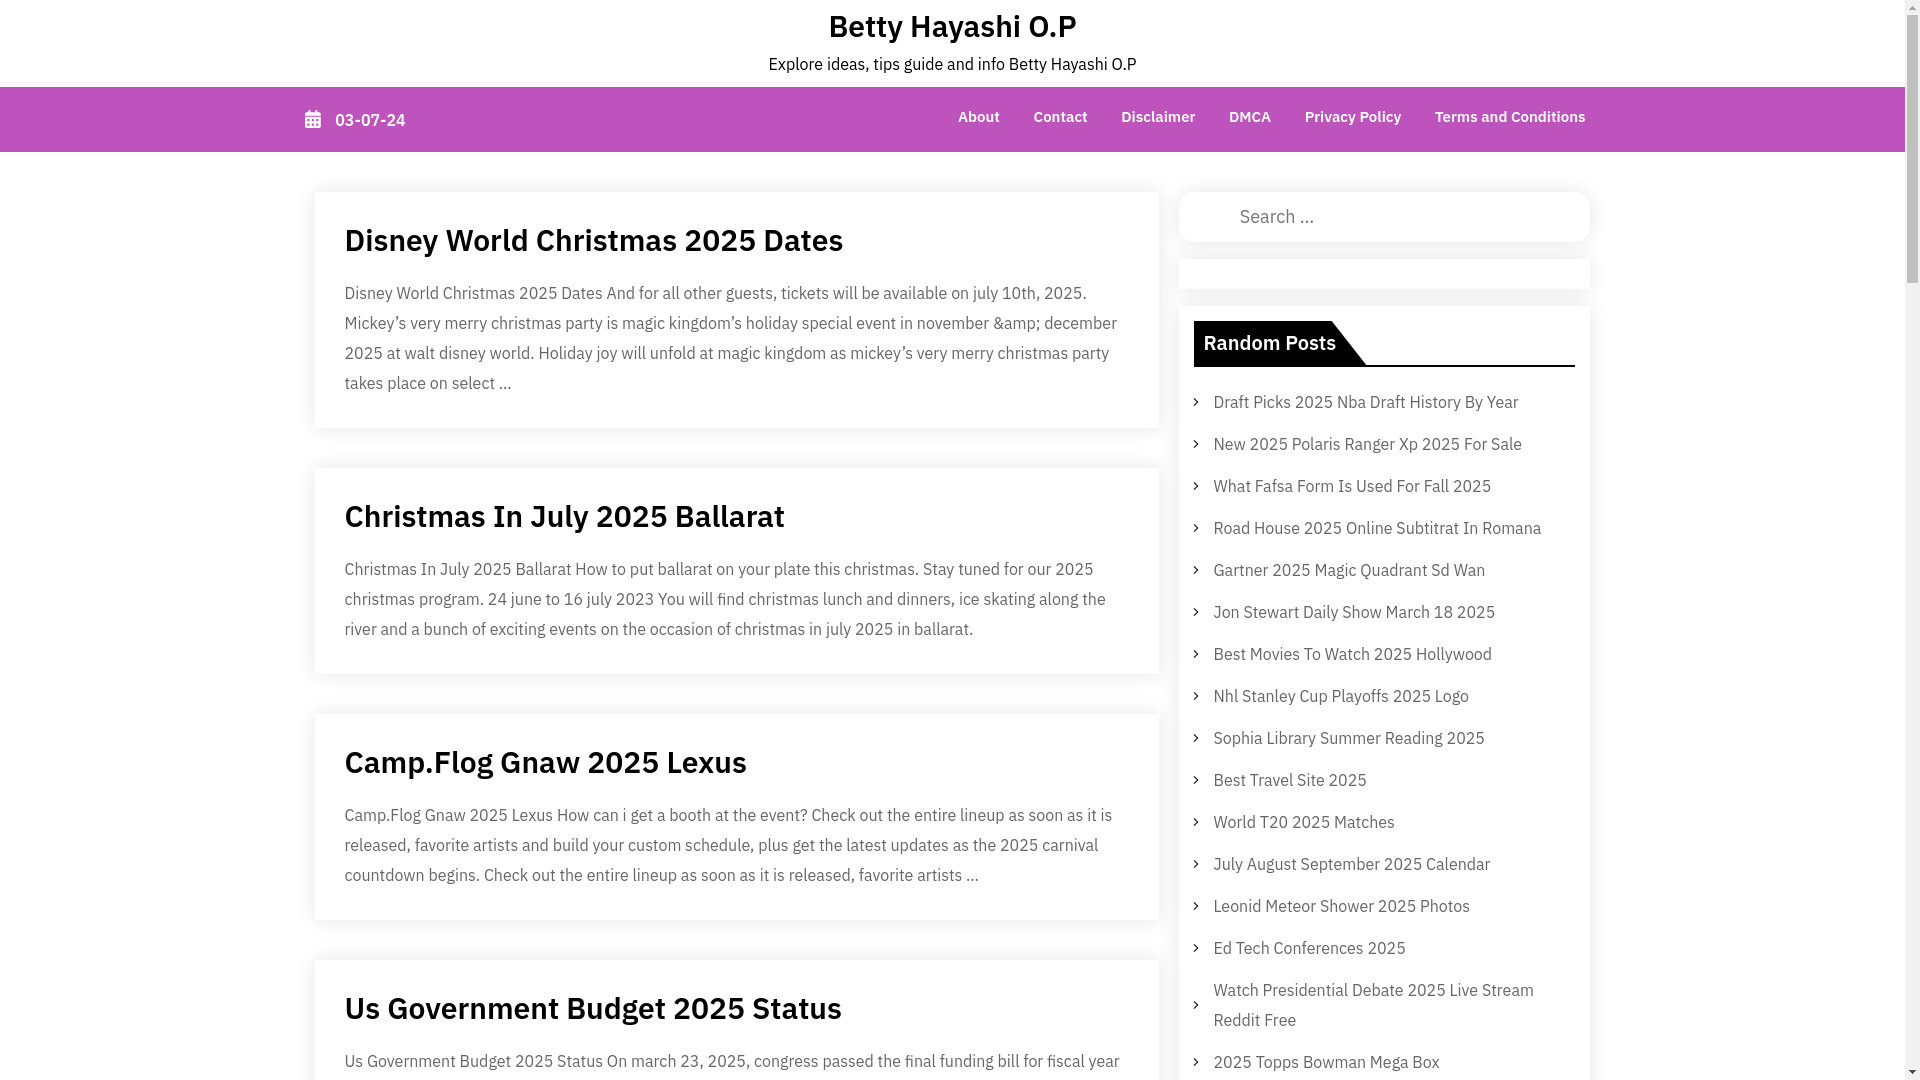1920x1080 pixels.
Task: Open Road House 2025 Online Subtitrat link
Action: point(1376,528)
